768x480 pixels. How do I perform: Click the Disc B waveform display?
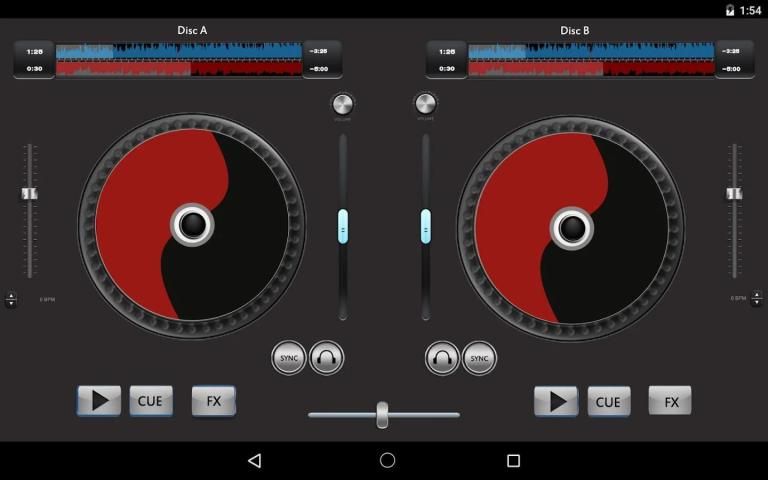[x=591, y=59]
